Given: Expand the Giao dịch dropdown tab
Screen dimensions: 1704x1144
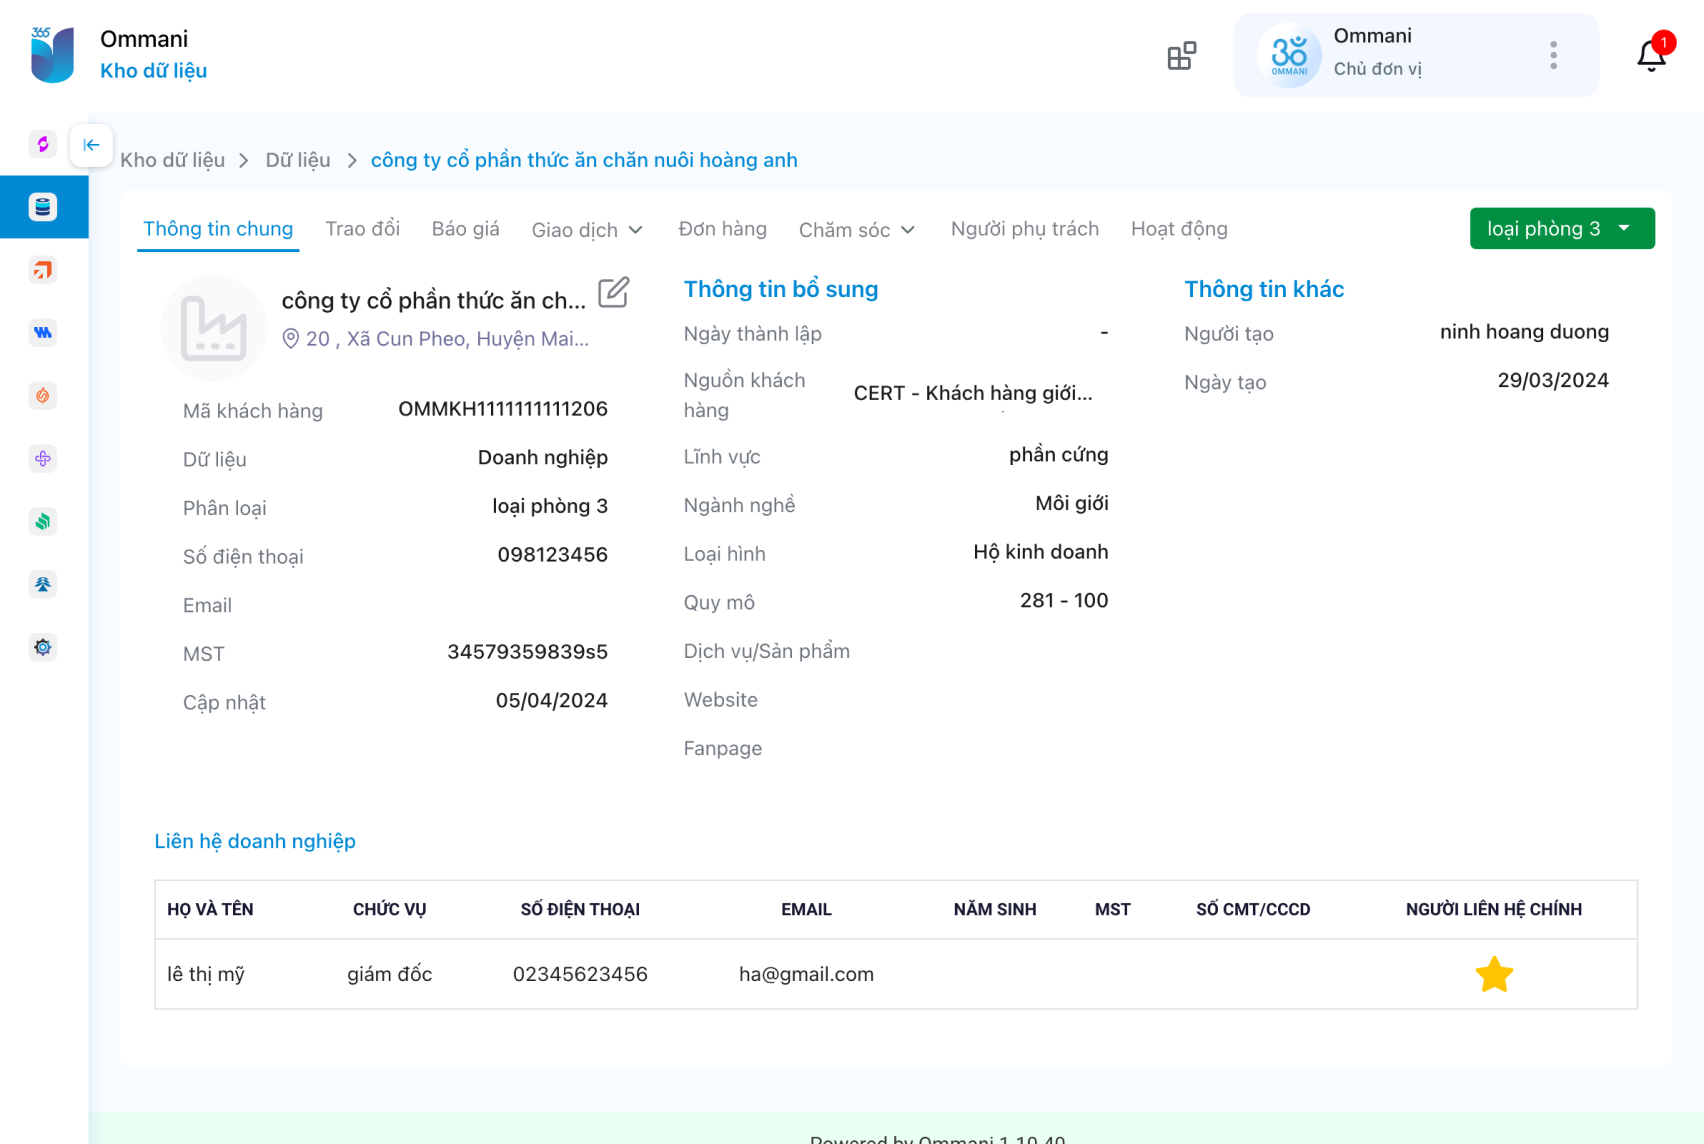Looking at the screenshot, I should pos(587,230).
